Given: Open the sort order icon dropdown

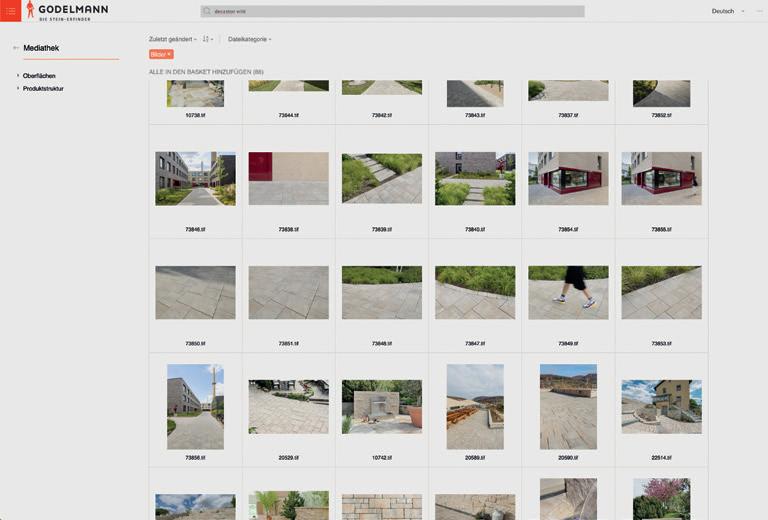Looking at the screenshot, I should pos(208,39).
